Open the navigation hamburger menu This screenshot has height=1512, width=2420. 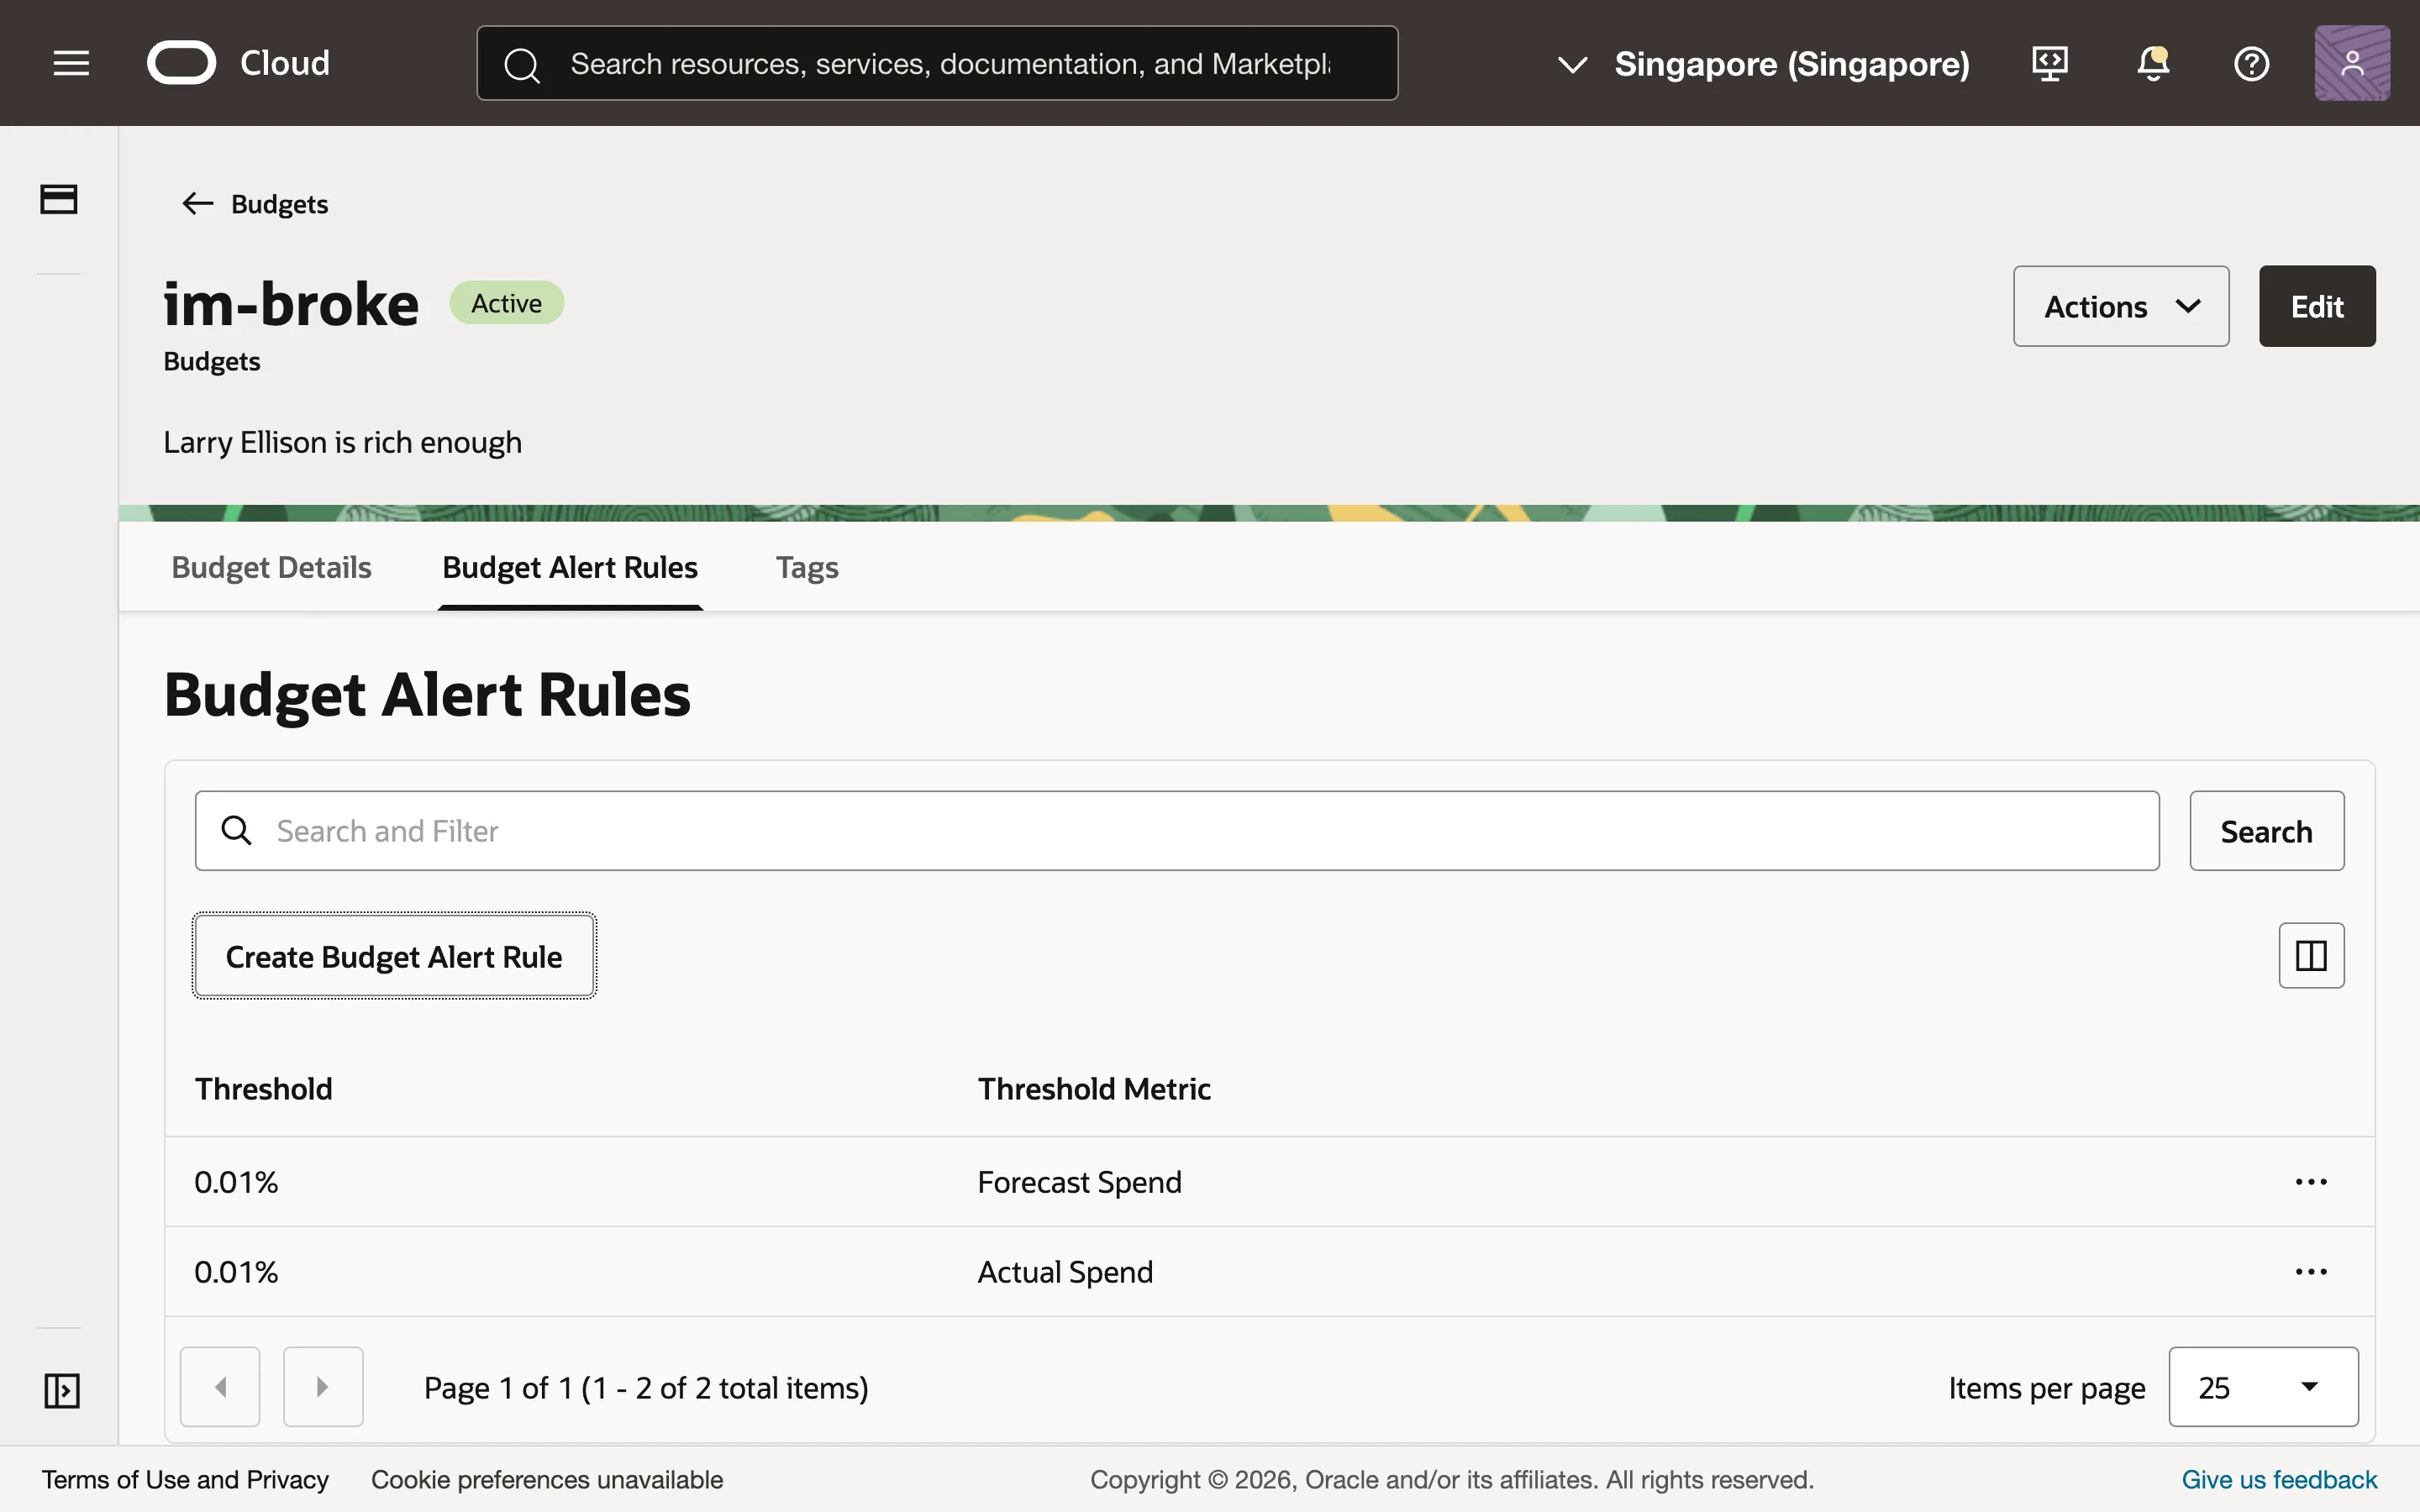coord(71,62)
